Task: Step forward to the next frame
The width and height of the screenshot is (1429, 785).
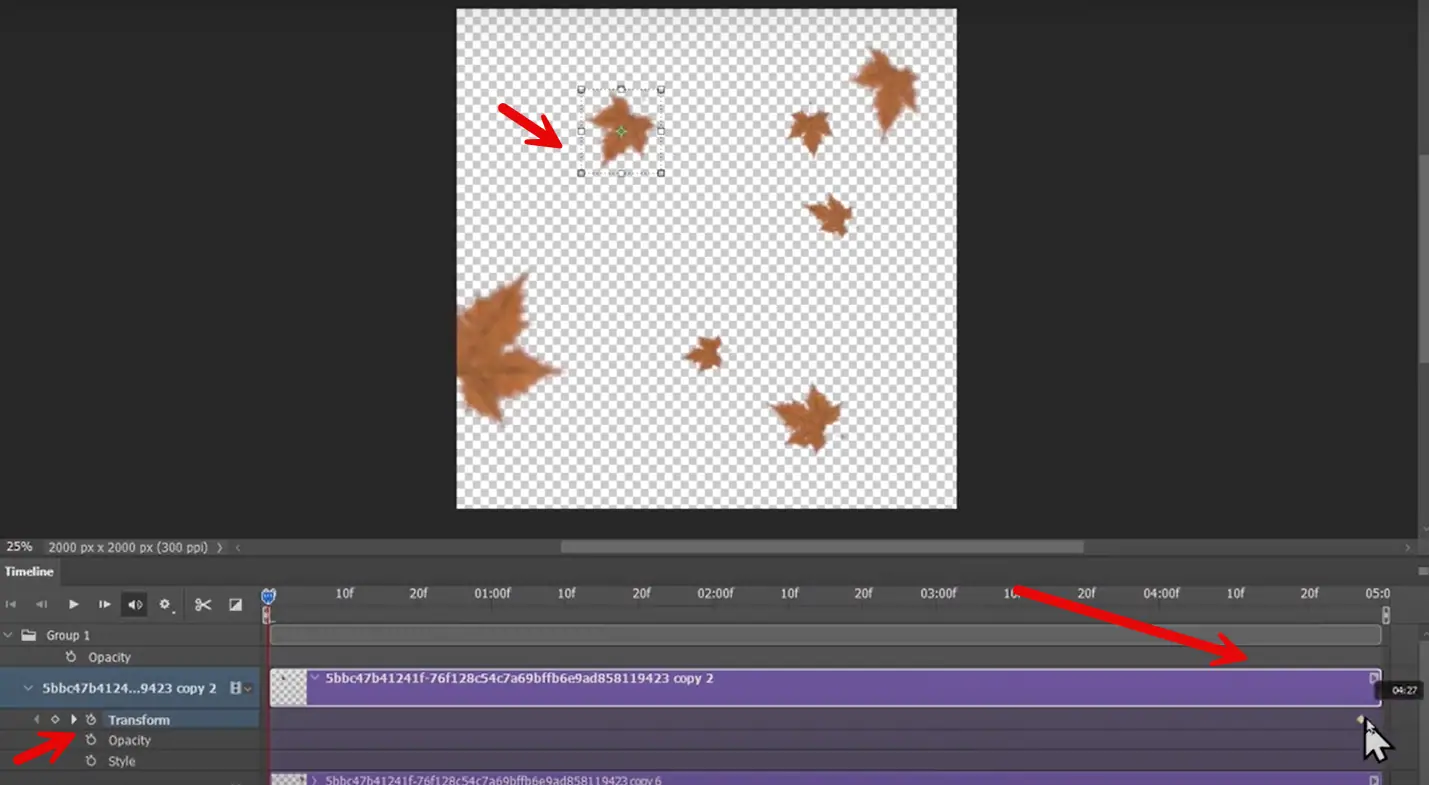Action: coord(104,605)
